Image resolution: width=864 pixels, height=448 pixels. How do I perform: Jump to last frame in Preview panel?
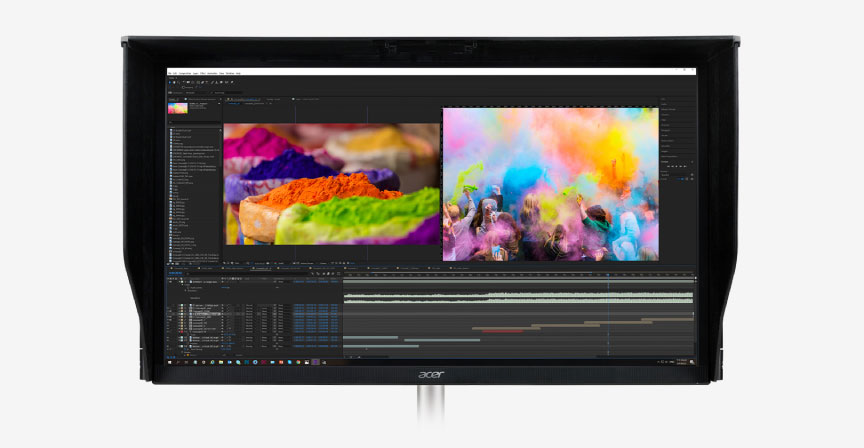click(685, 166)
